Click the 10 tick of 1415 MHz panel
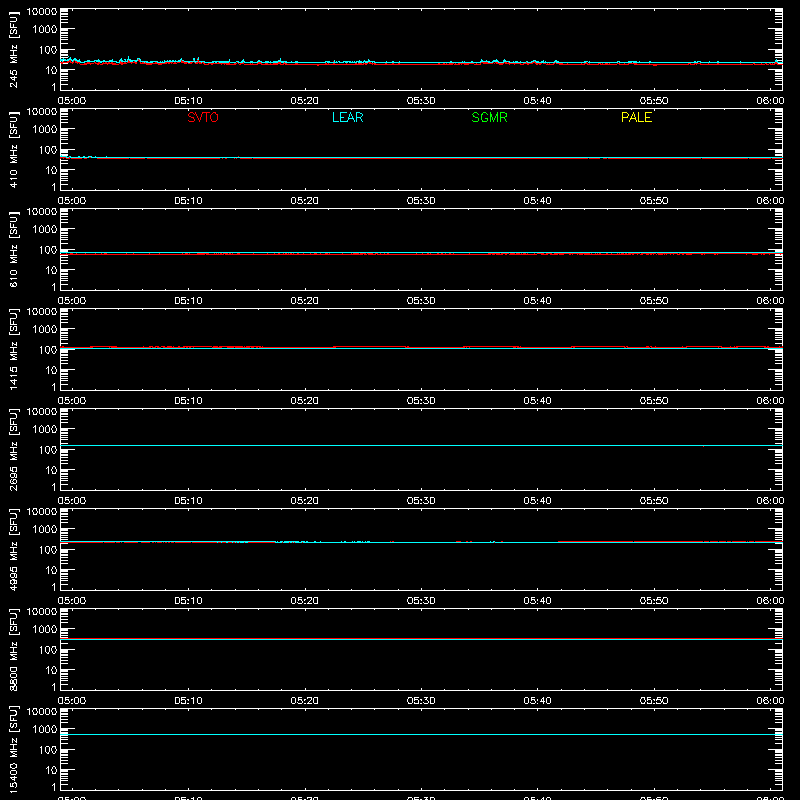Screen dimensions: 800x800 [51, 370]
